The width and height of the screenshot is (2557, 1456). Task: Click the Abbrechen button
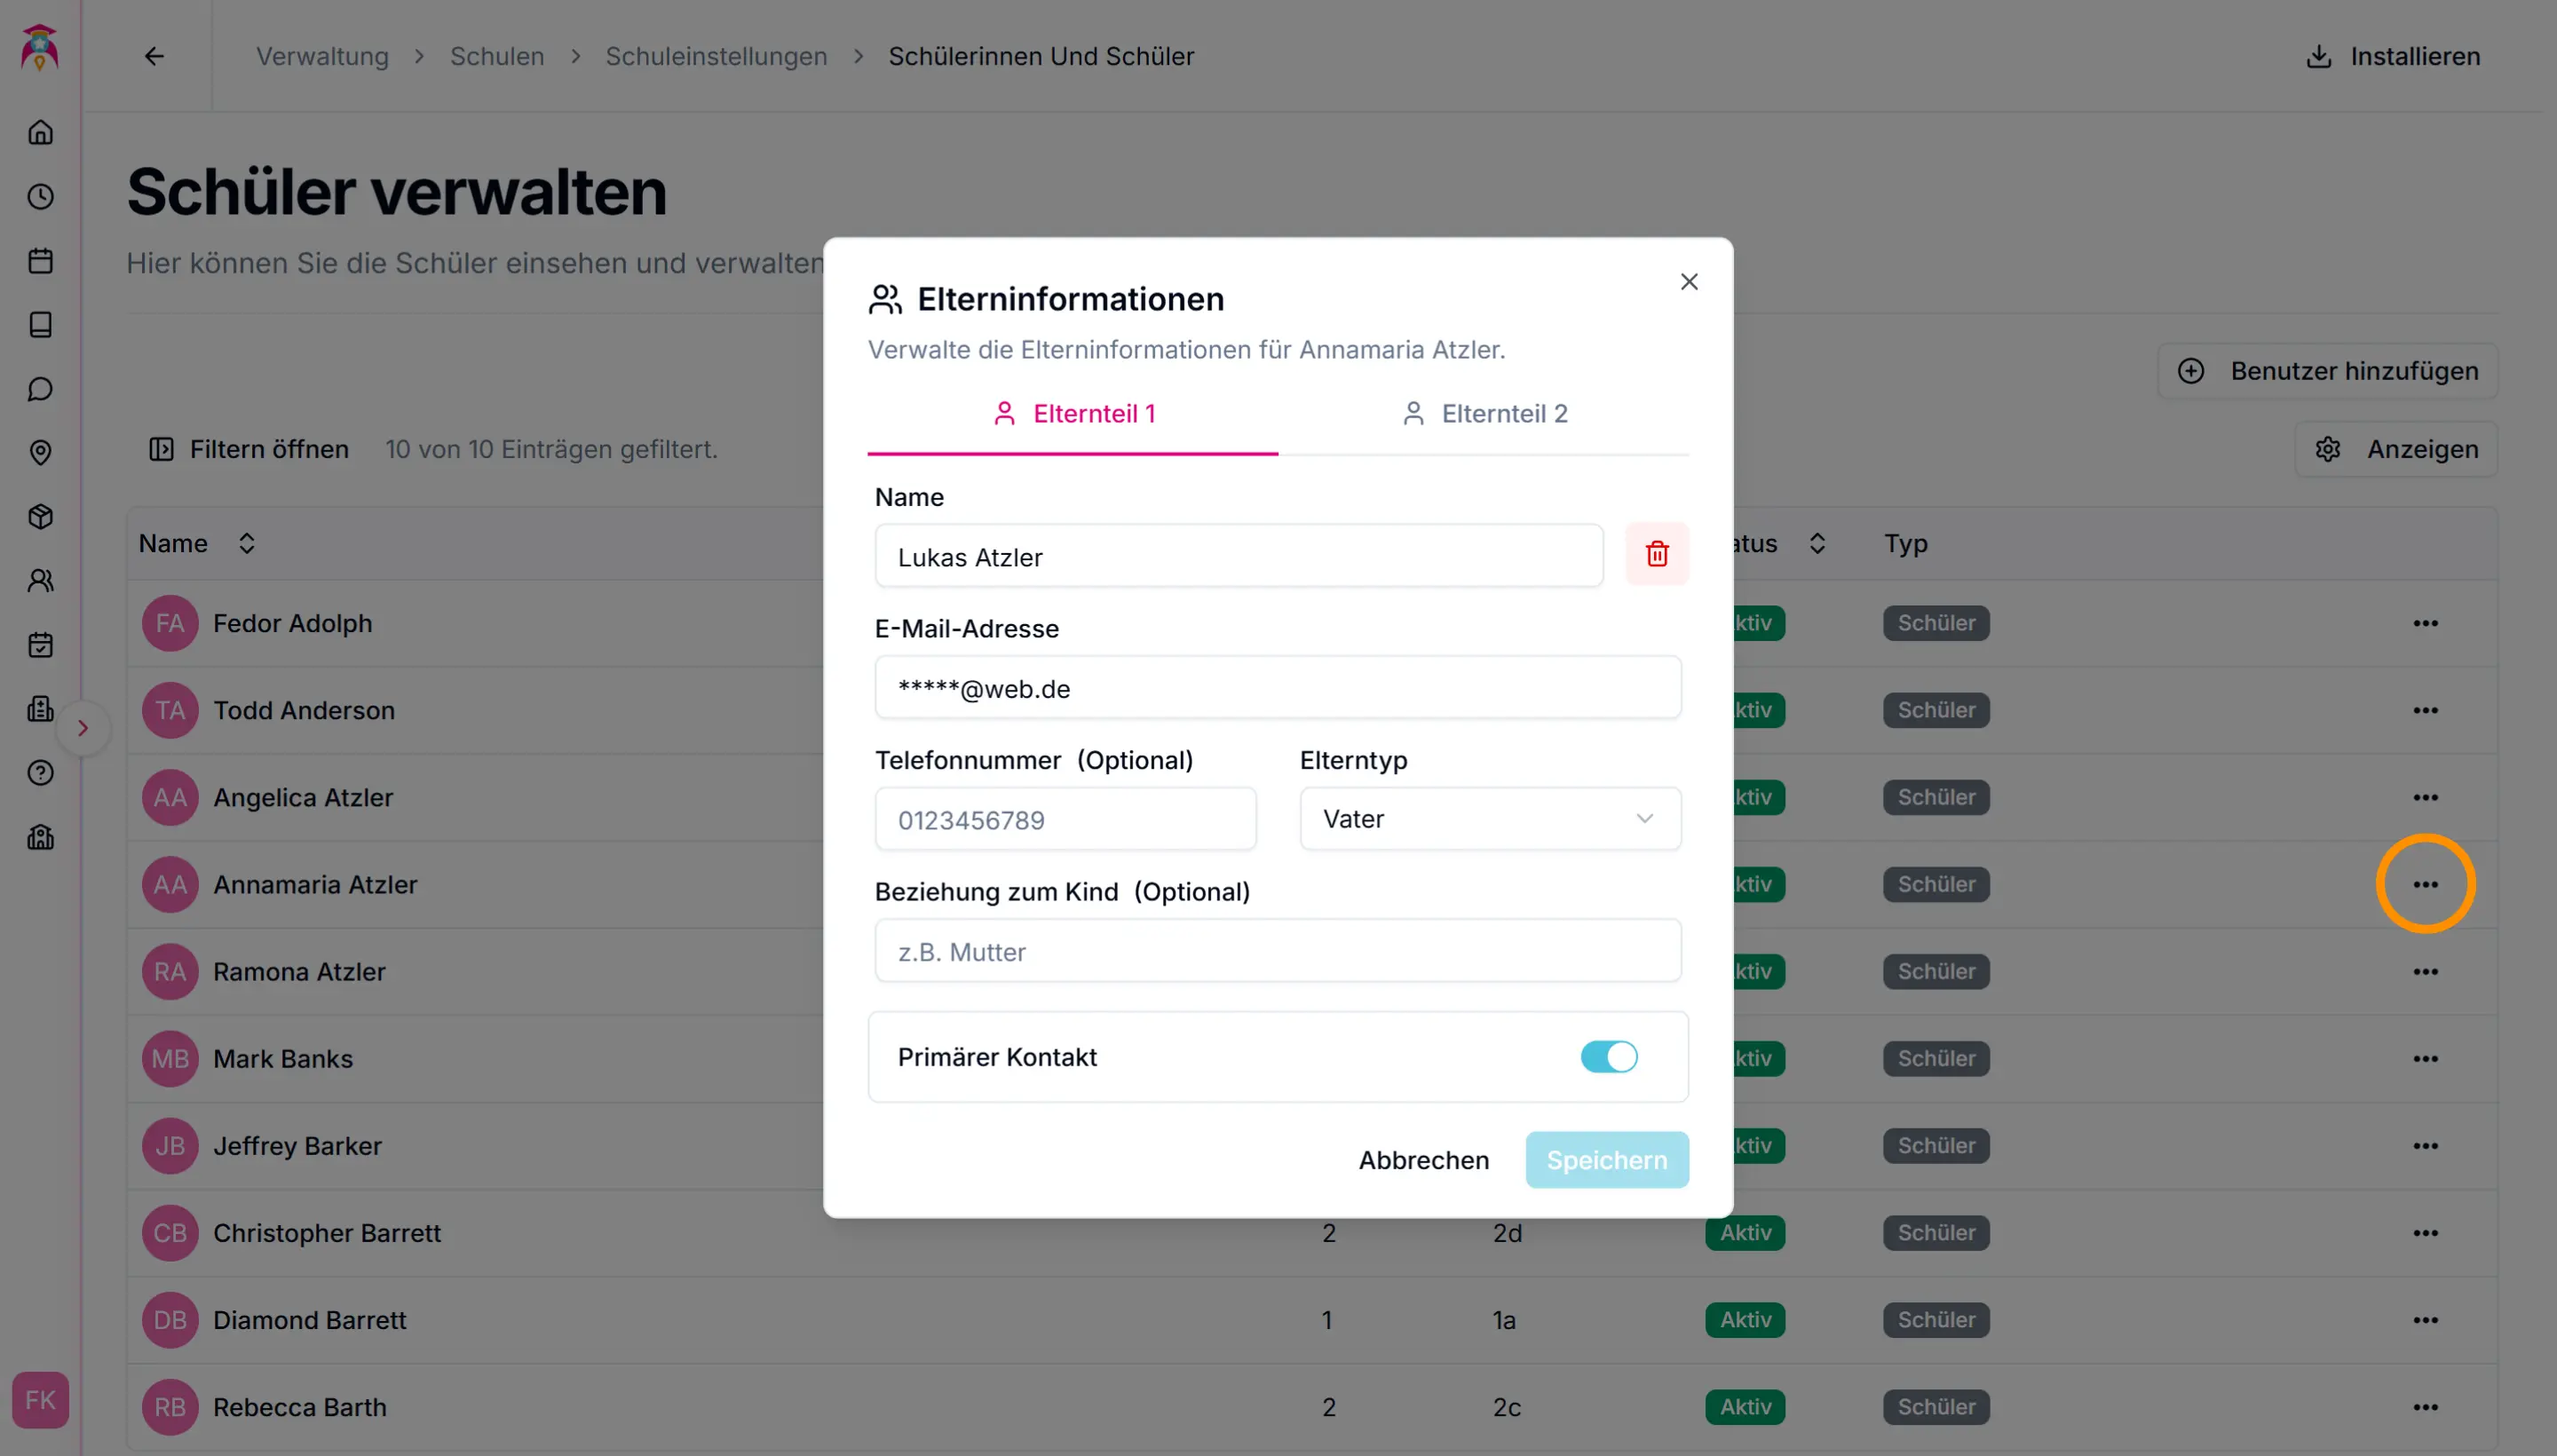coord(1423,1160)
